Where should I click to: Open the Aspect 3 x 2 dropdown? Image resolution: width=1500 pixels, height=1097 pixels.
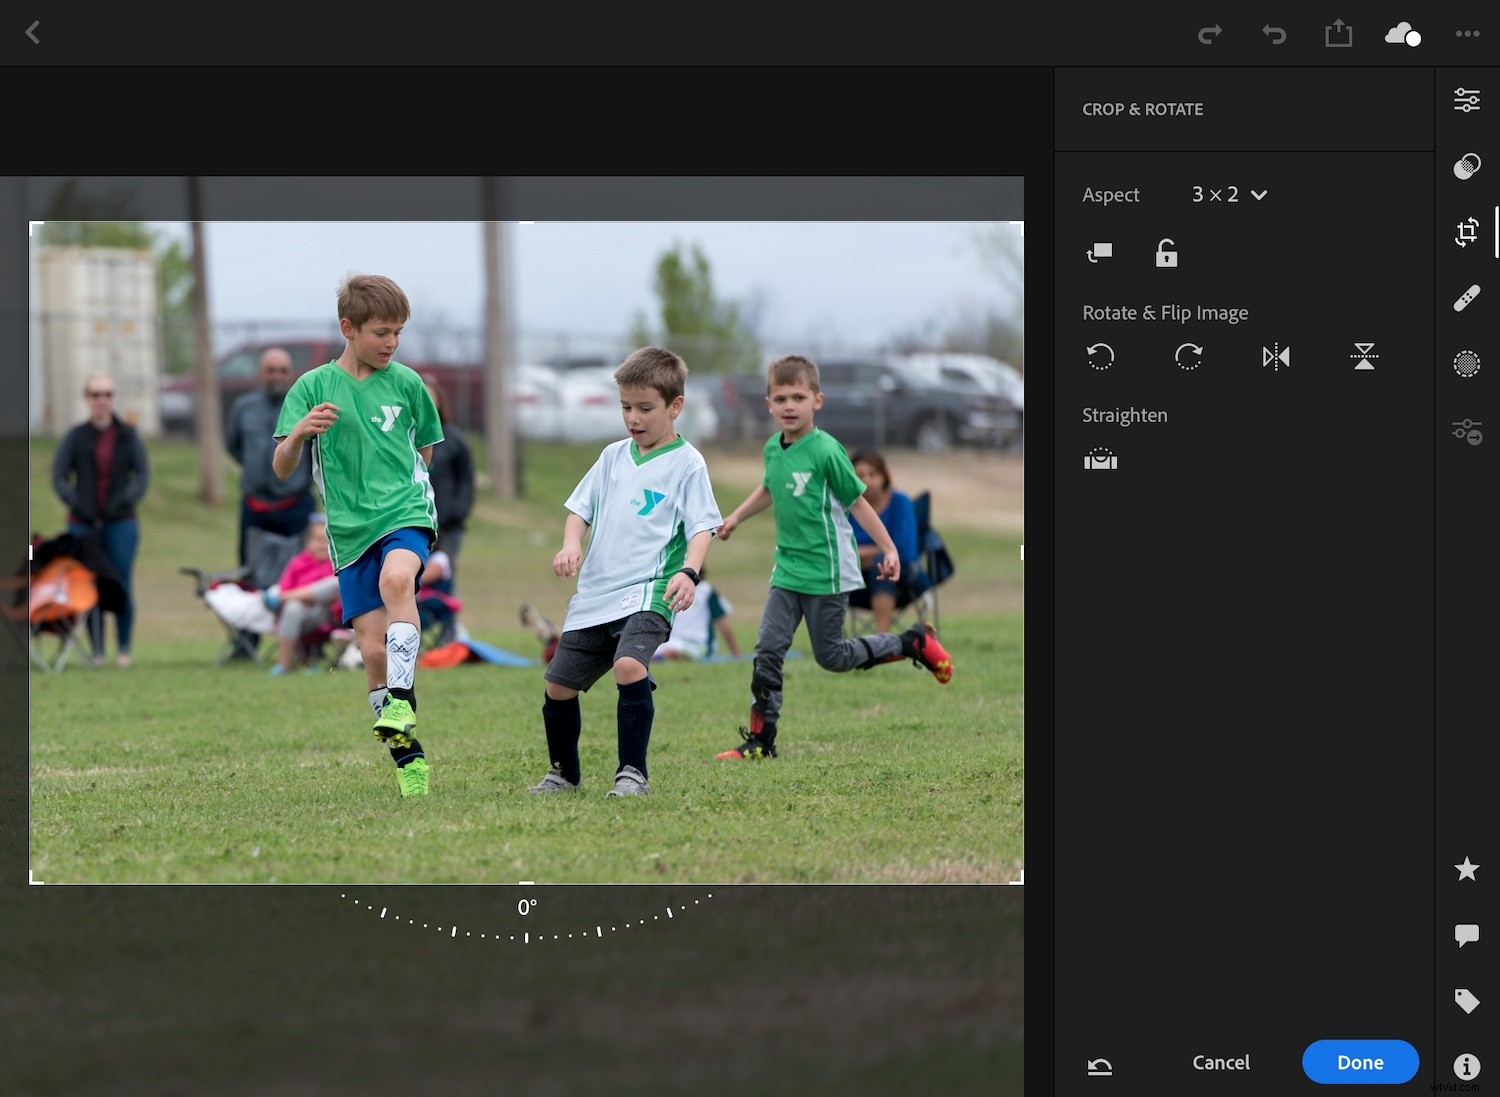tap(1229, 195)
